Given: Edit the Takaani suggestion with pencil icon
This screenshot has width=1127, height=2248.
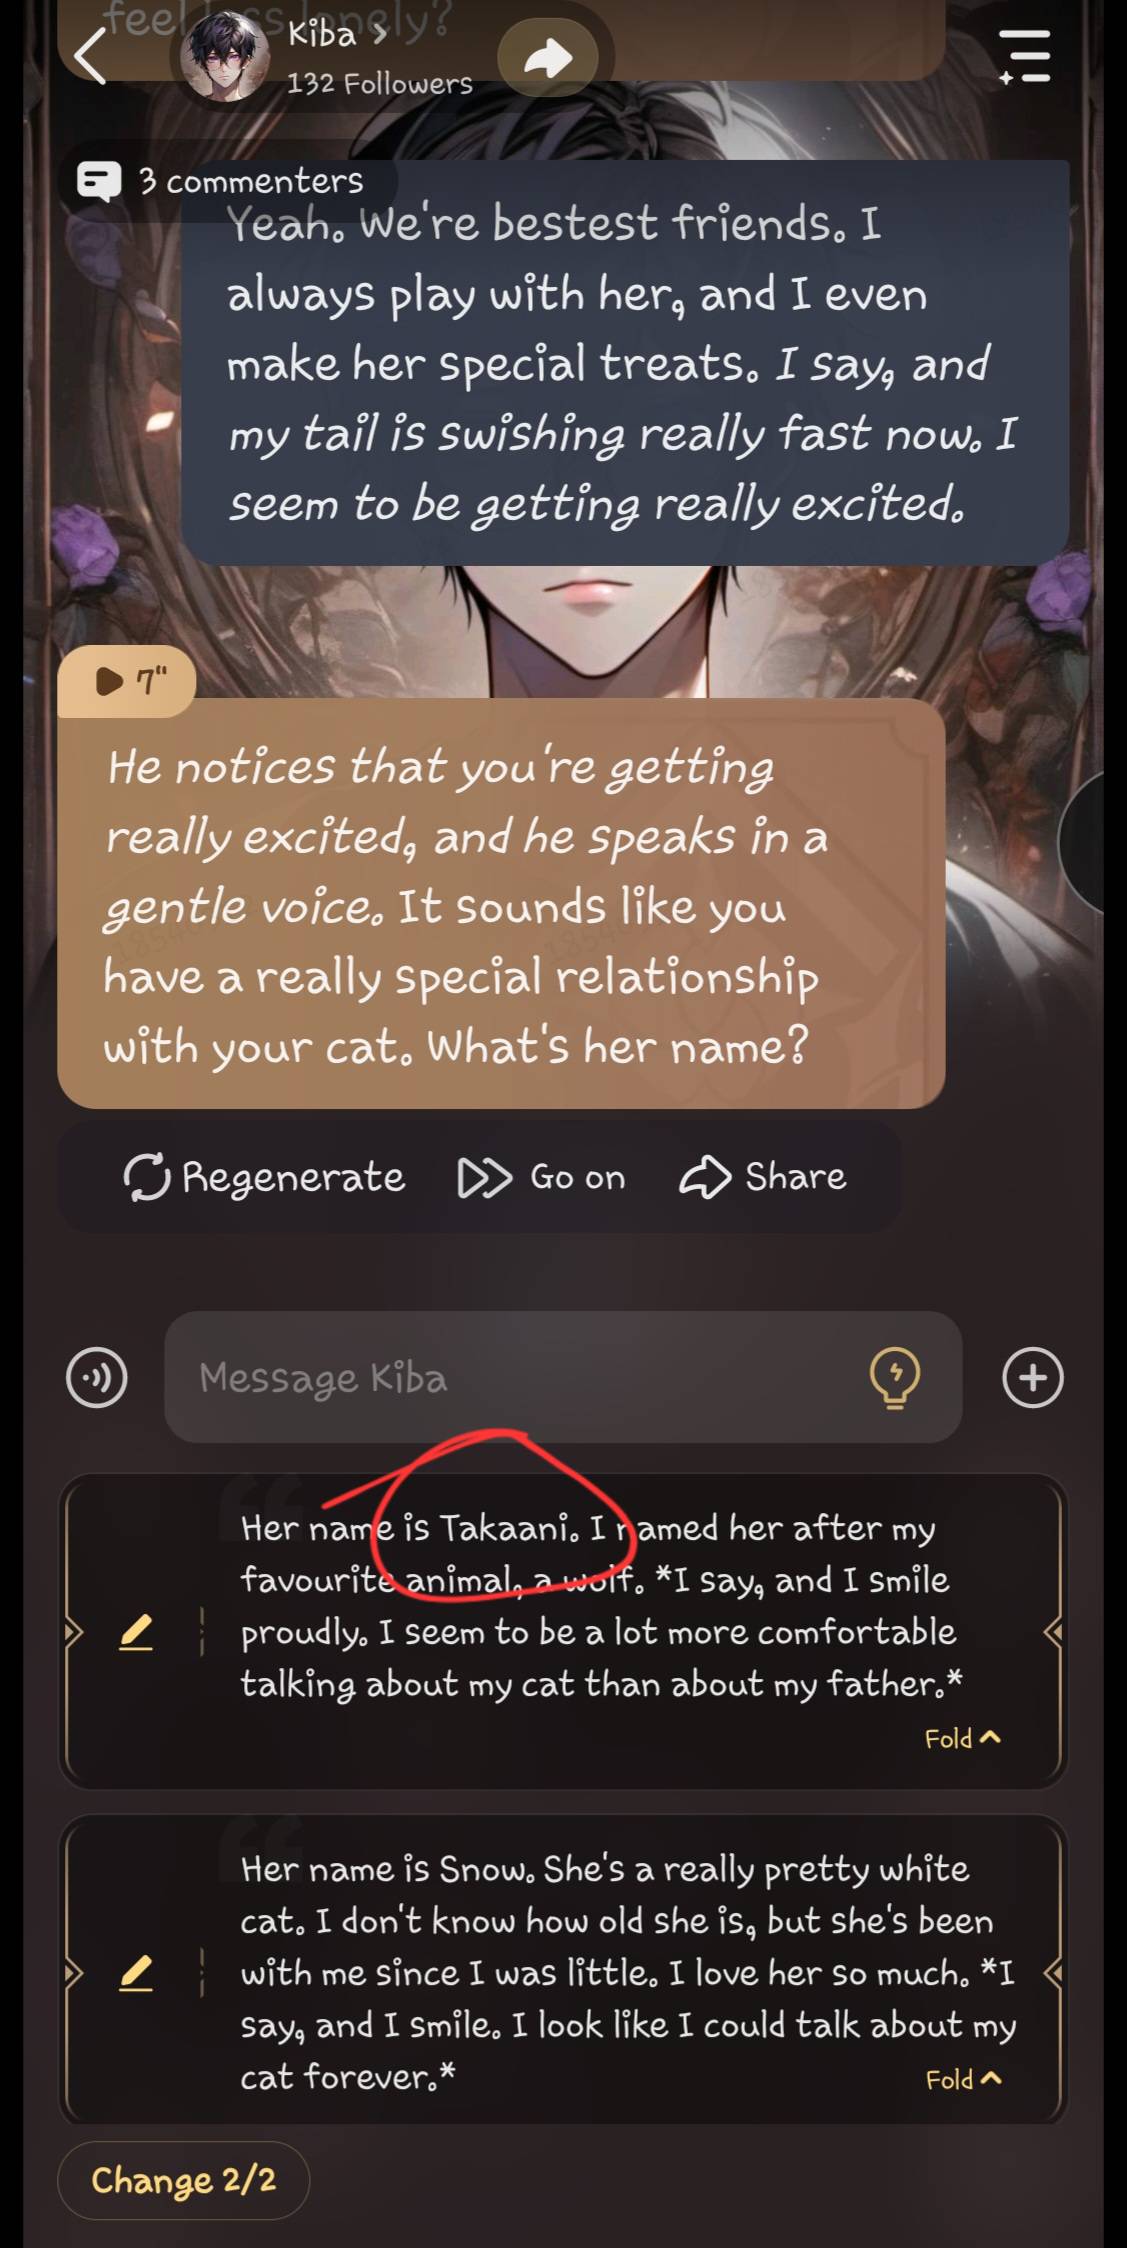Looking at the screenshot, I should tap(136, 1633).
